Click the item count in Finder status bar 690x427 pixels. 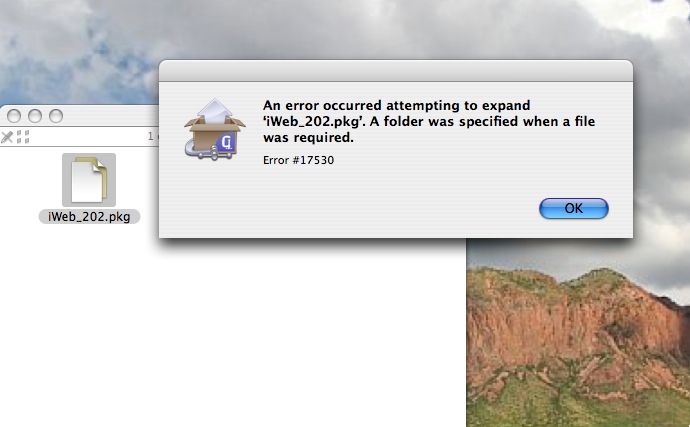[x=152, y=136]
